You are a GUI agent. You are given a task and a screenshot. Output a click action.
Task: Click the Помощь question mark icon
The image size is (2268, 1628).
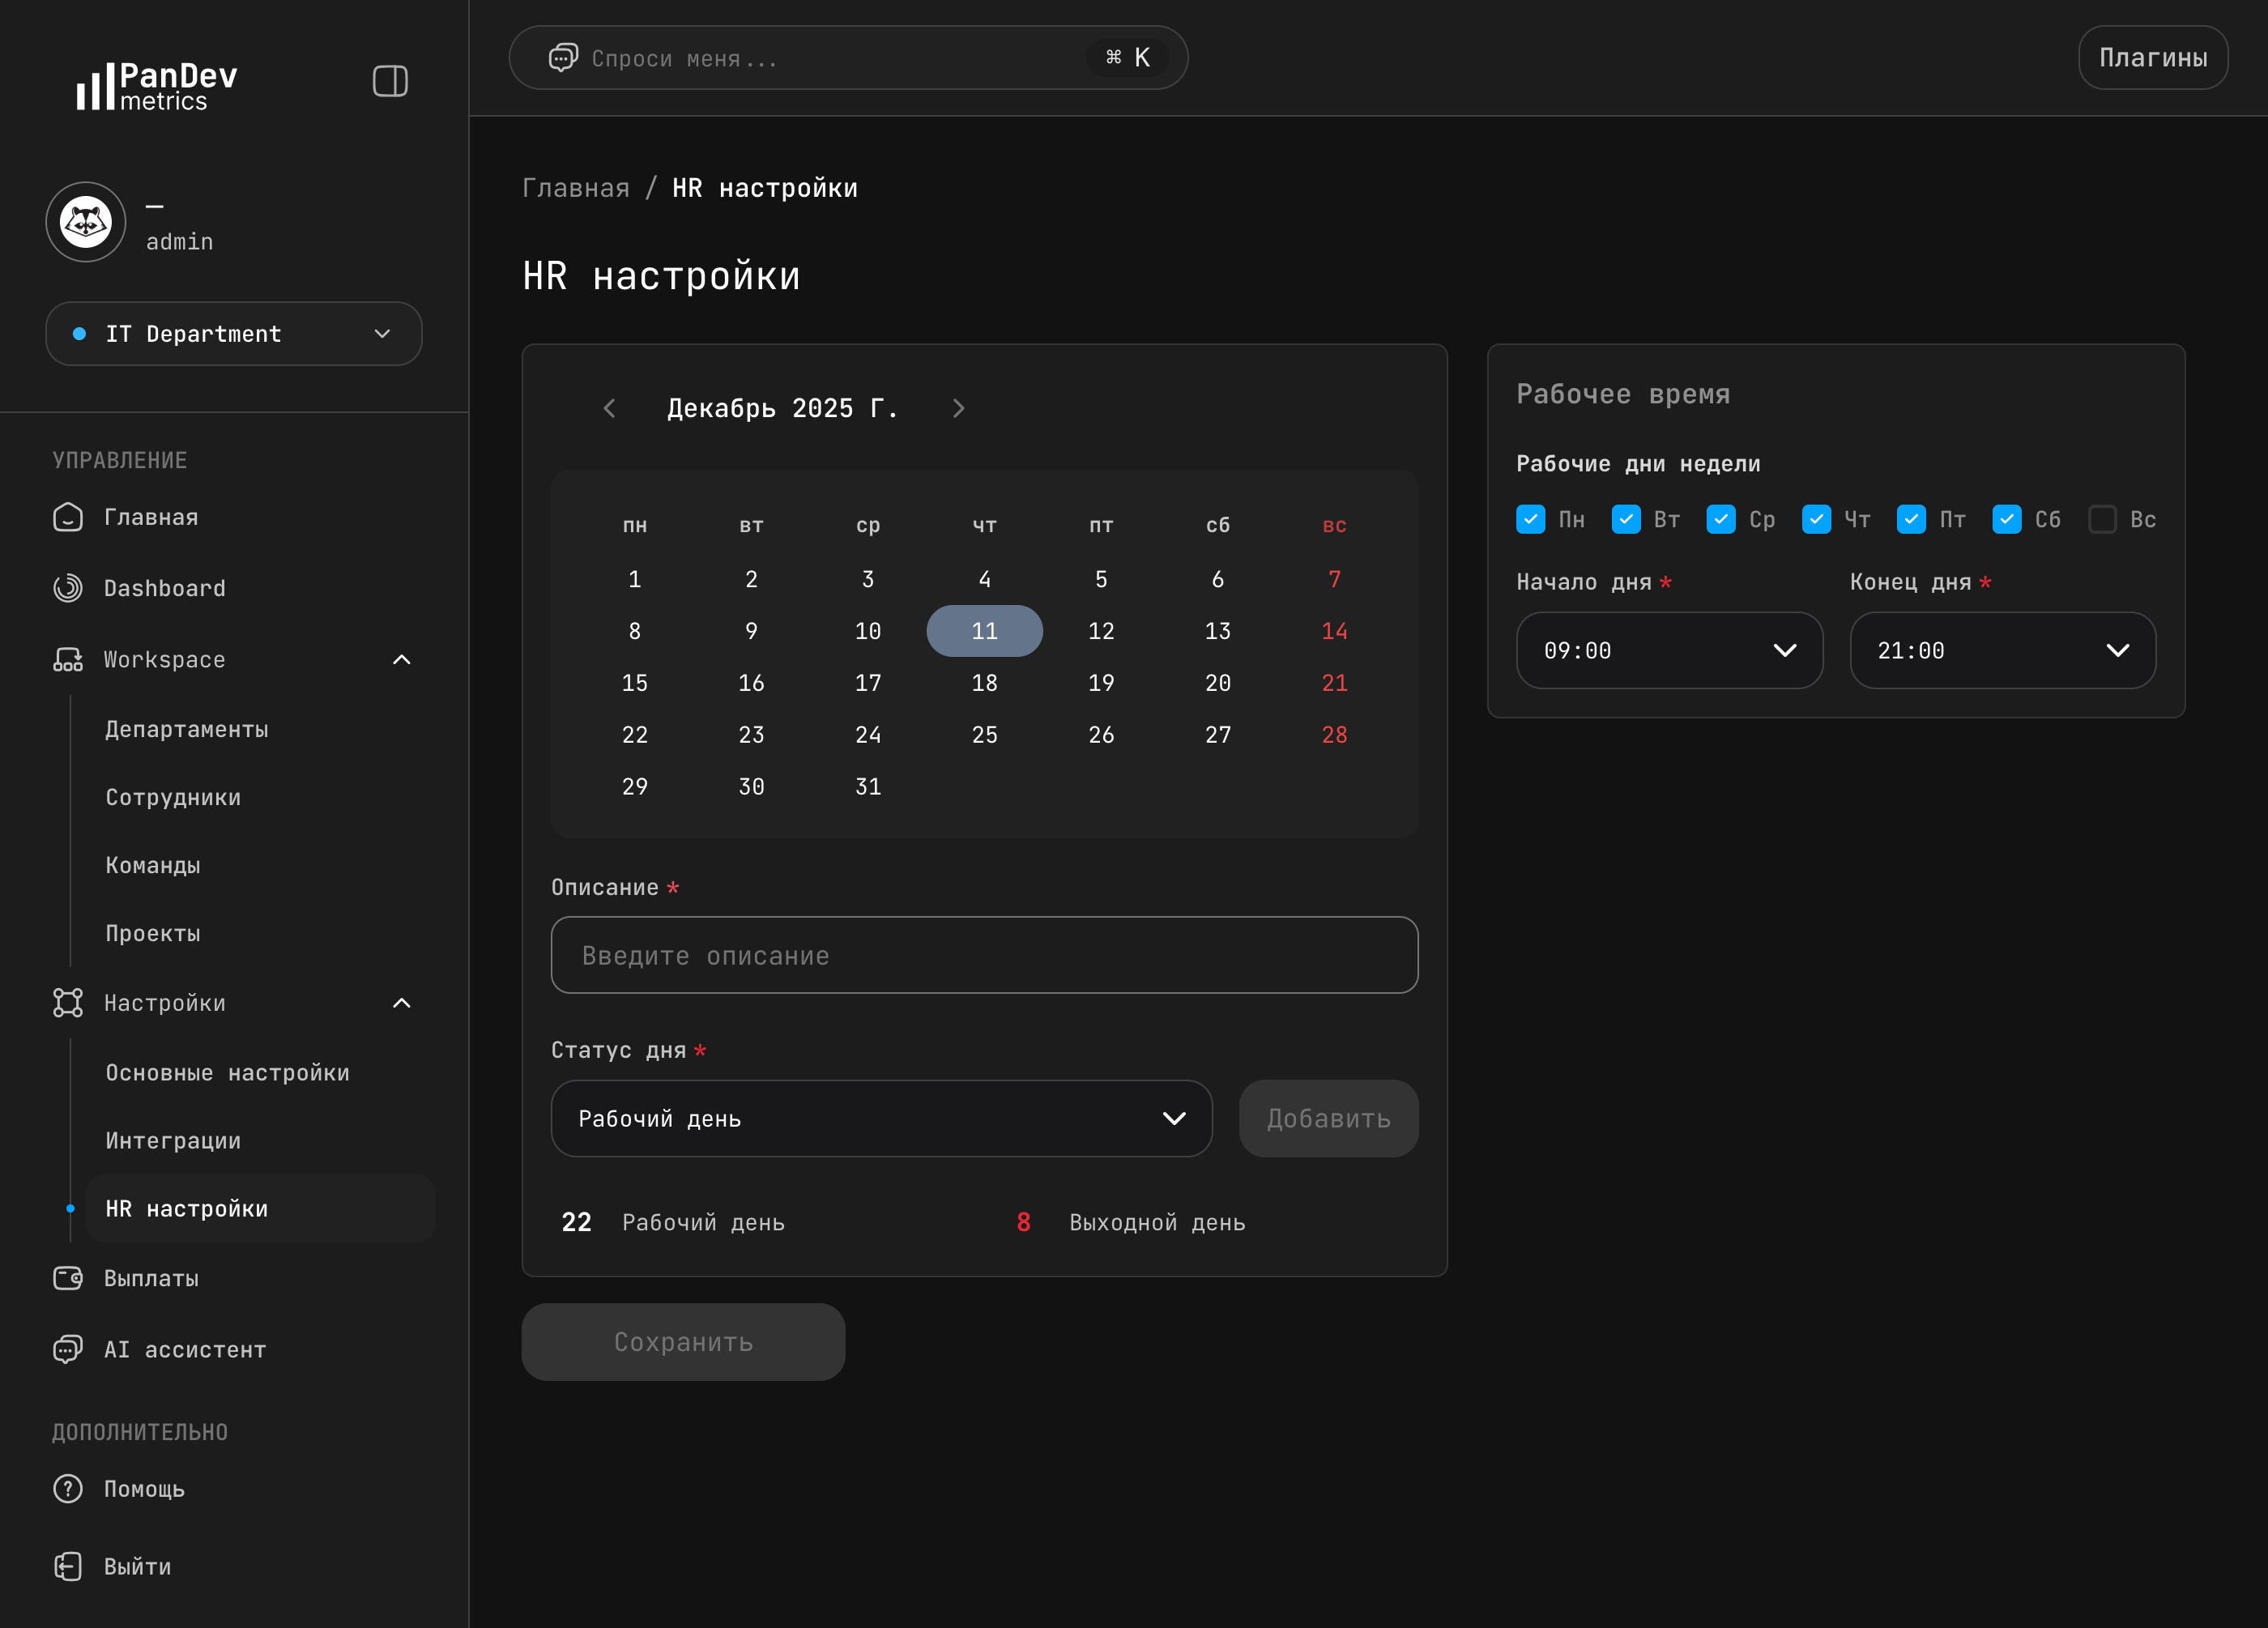[x=67, y=1489]
